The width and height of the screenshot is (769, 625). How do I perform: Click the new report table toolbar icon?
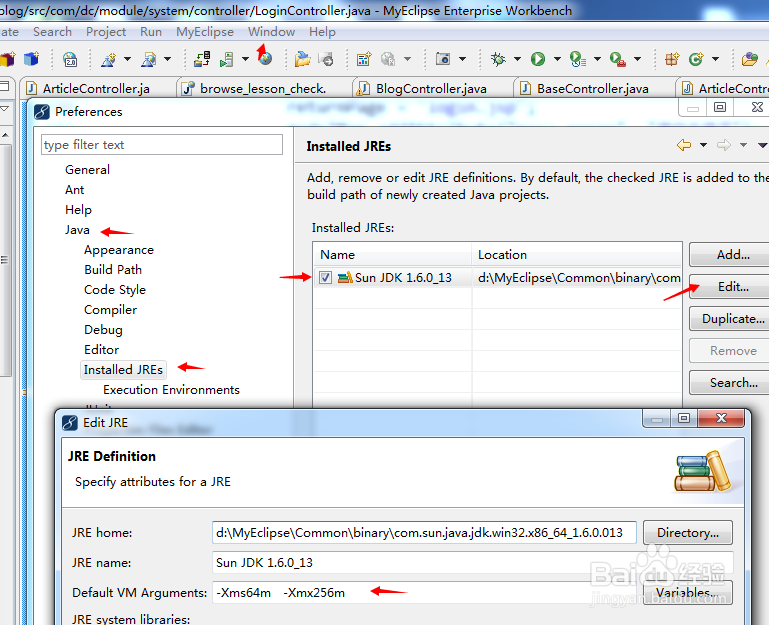coord(364,59)
